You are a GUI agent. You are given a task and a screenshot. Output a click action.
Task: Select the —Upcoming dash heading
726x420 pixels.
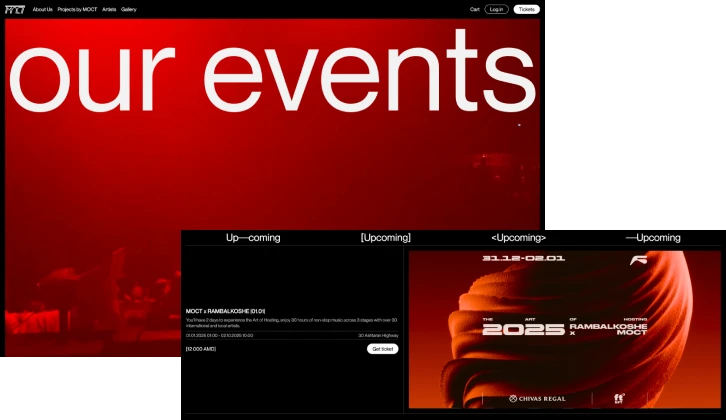point(653,238)
